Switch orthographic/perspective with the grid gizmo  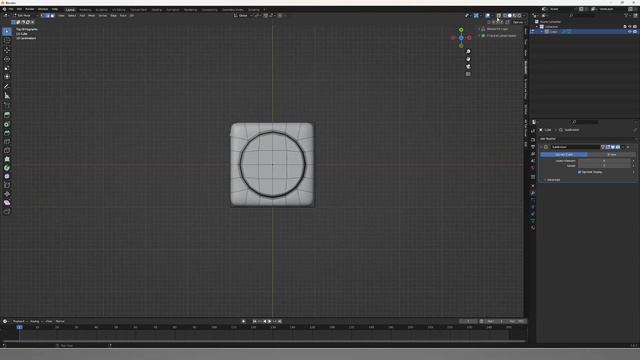468,74
